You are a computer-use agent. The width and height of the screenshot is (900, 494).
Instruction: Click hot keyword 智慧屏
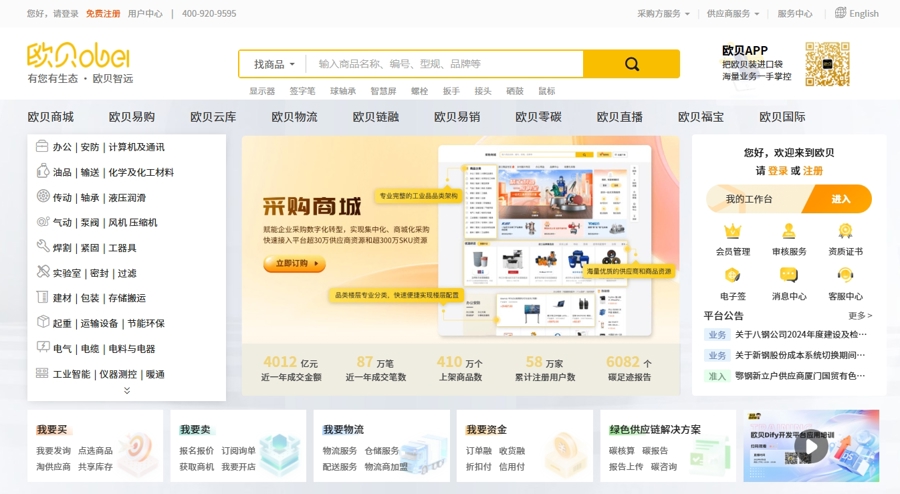(x=383, y=91)
